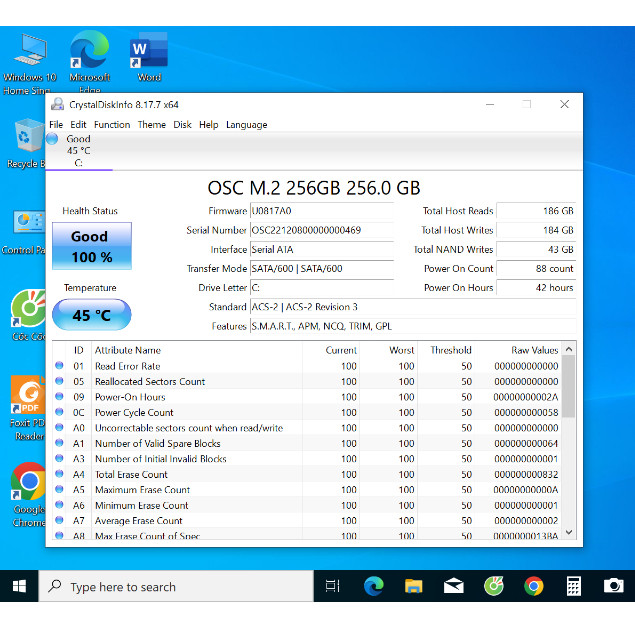Open the Edit menu
This screenshot has width=635, height=635.
click(x=78, y=125)
